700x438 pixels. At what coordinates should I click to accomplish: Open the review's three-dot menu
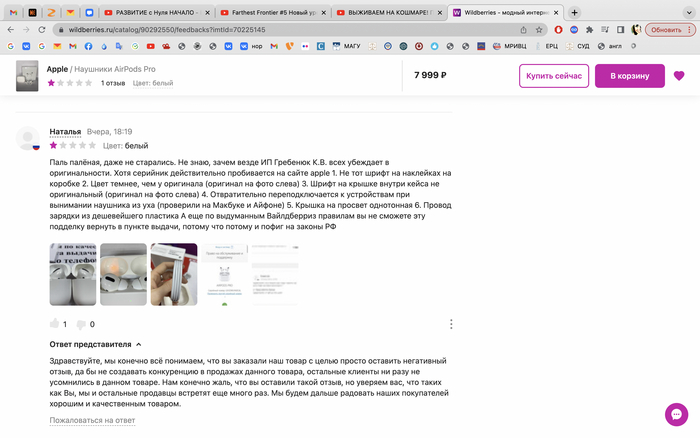click(x=451, y=324)
